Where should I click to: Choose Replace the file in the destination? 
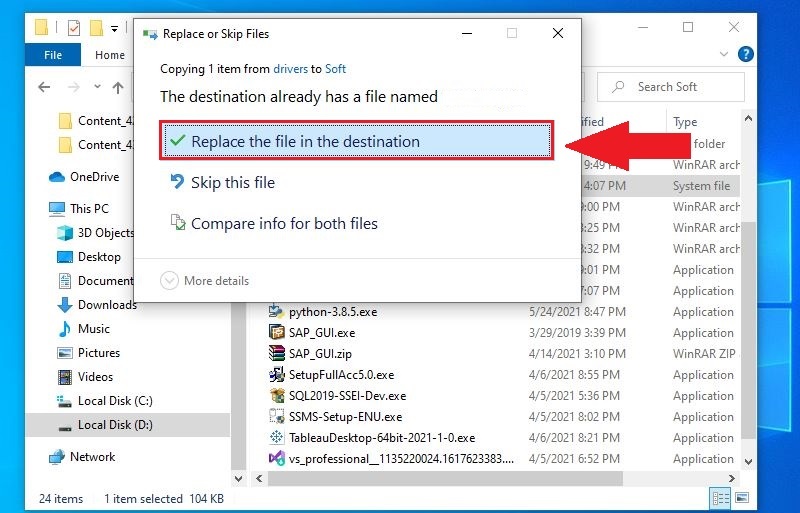[x=357, y=141]
